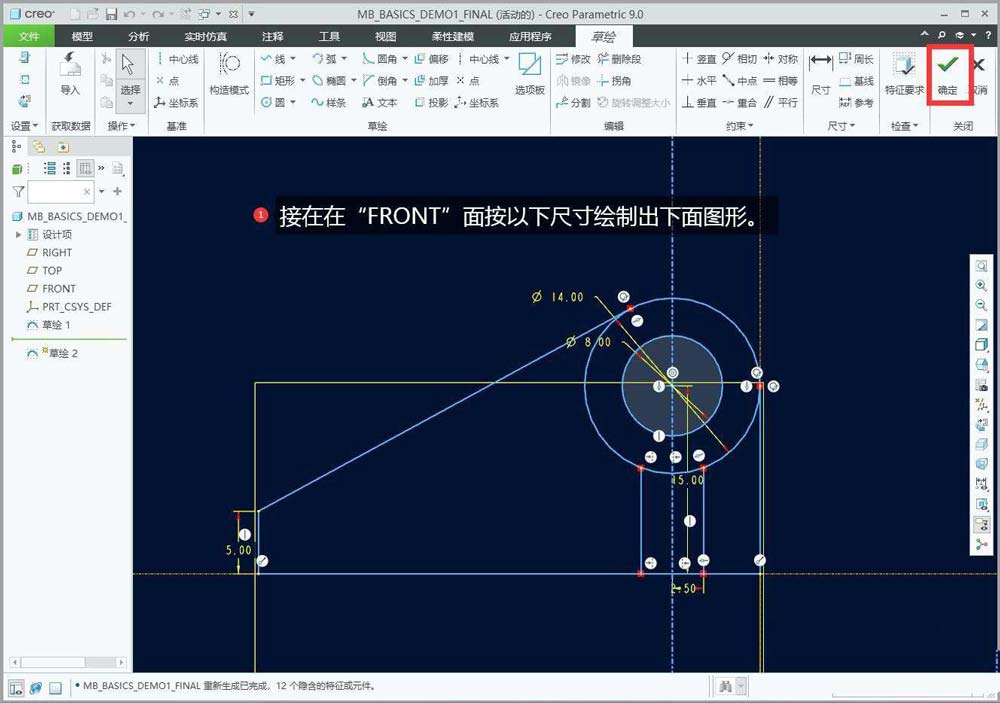The image size is (1000, 703).
Task: Choose the 椭圆 ellipse tool
Action: [329, 80]
